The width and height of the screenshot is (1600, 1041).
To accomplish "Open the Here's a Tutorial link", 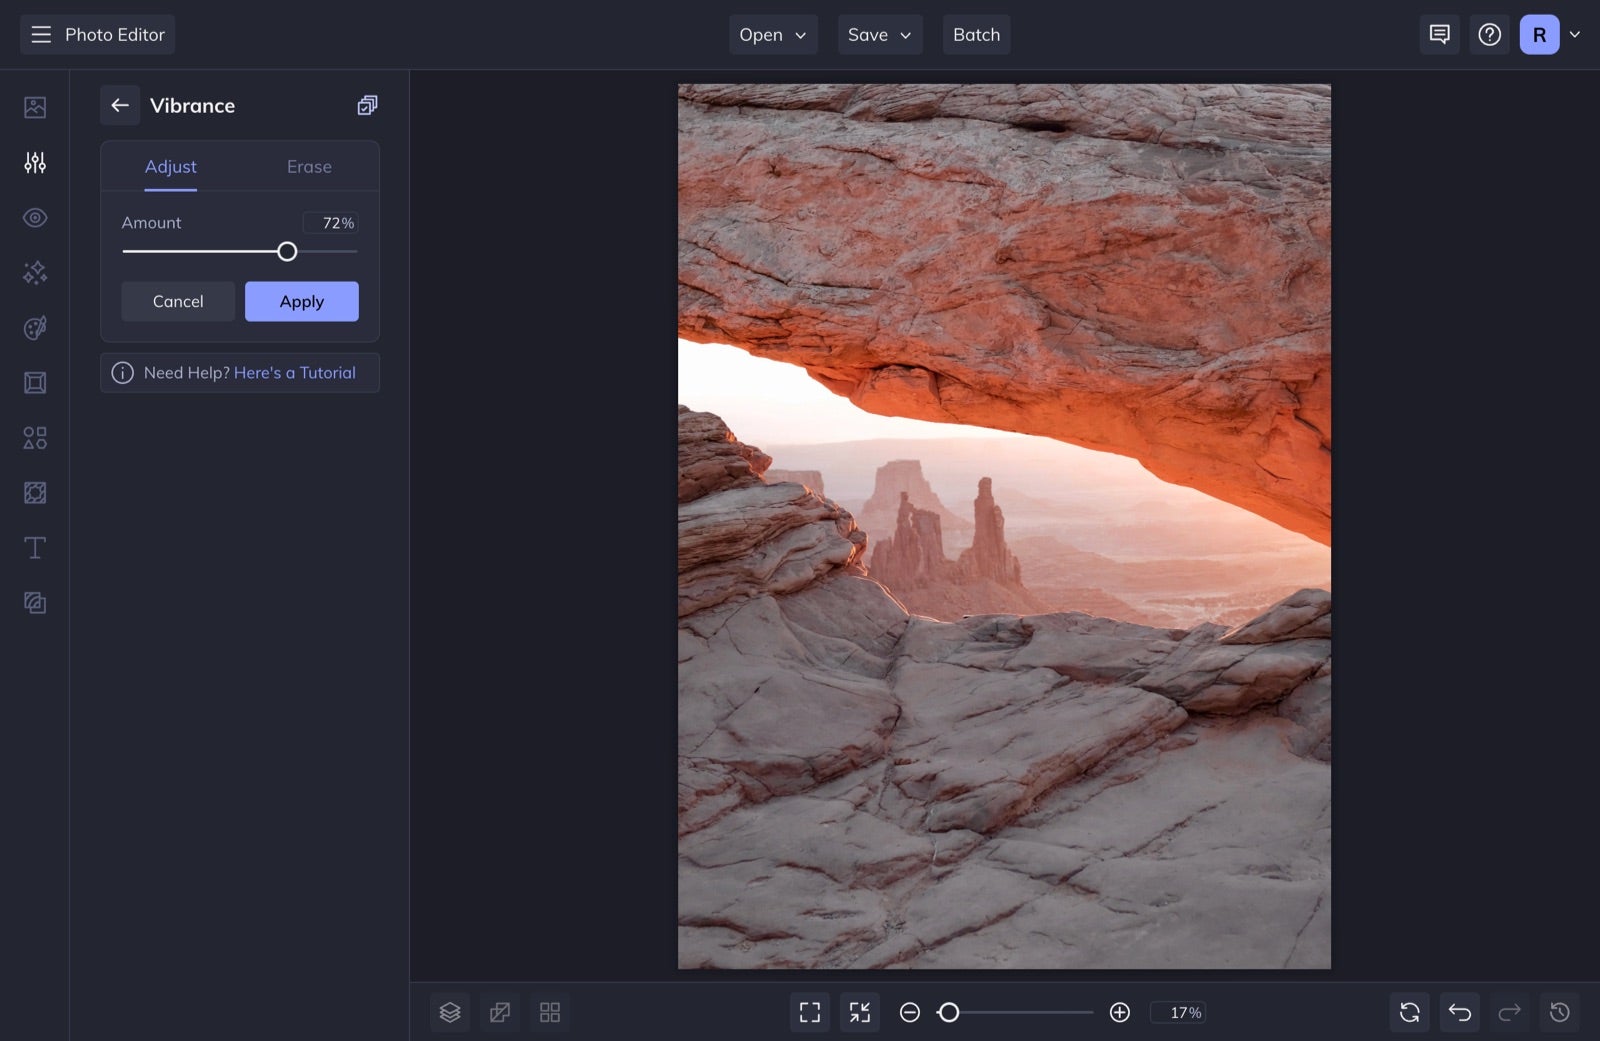I will 295,372.
